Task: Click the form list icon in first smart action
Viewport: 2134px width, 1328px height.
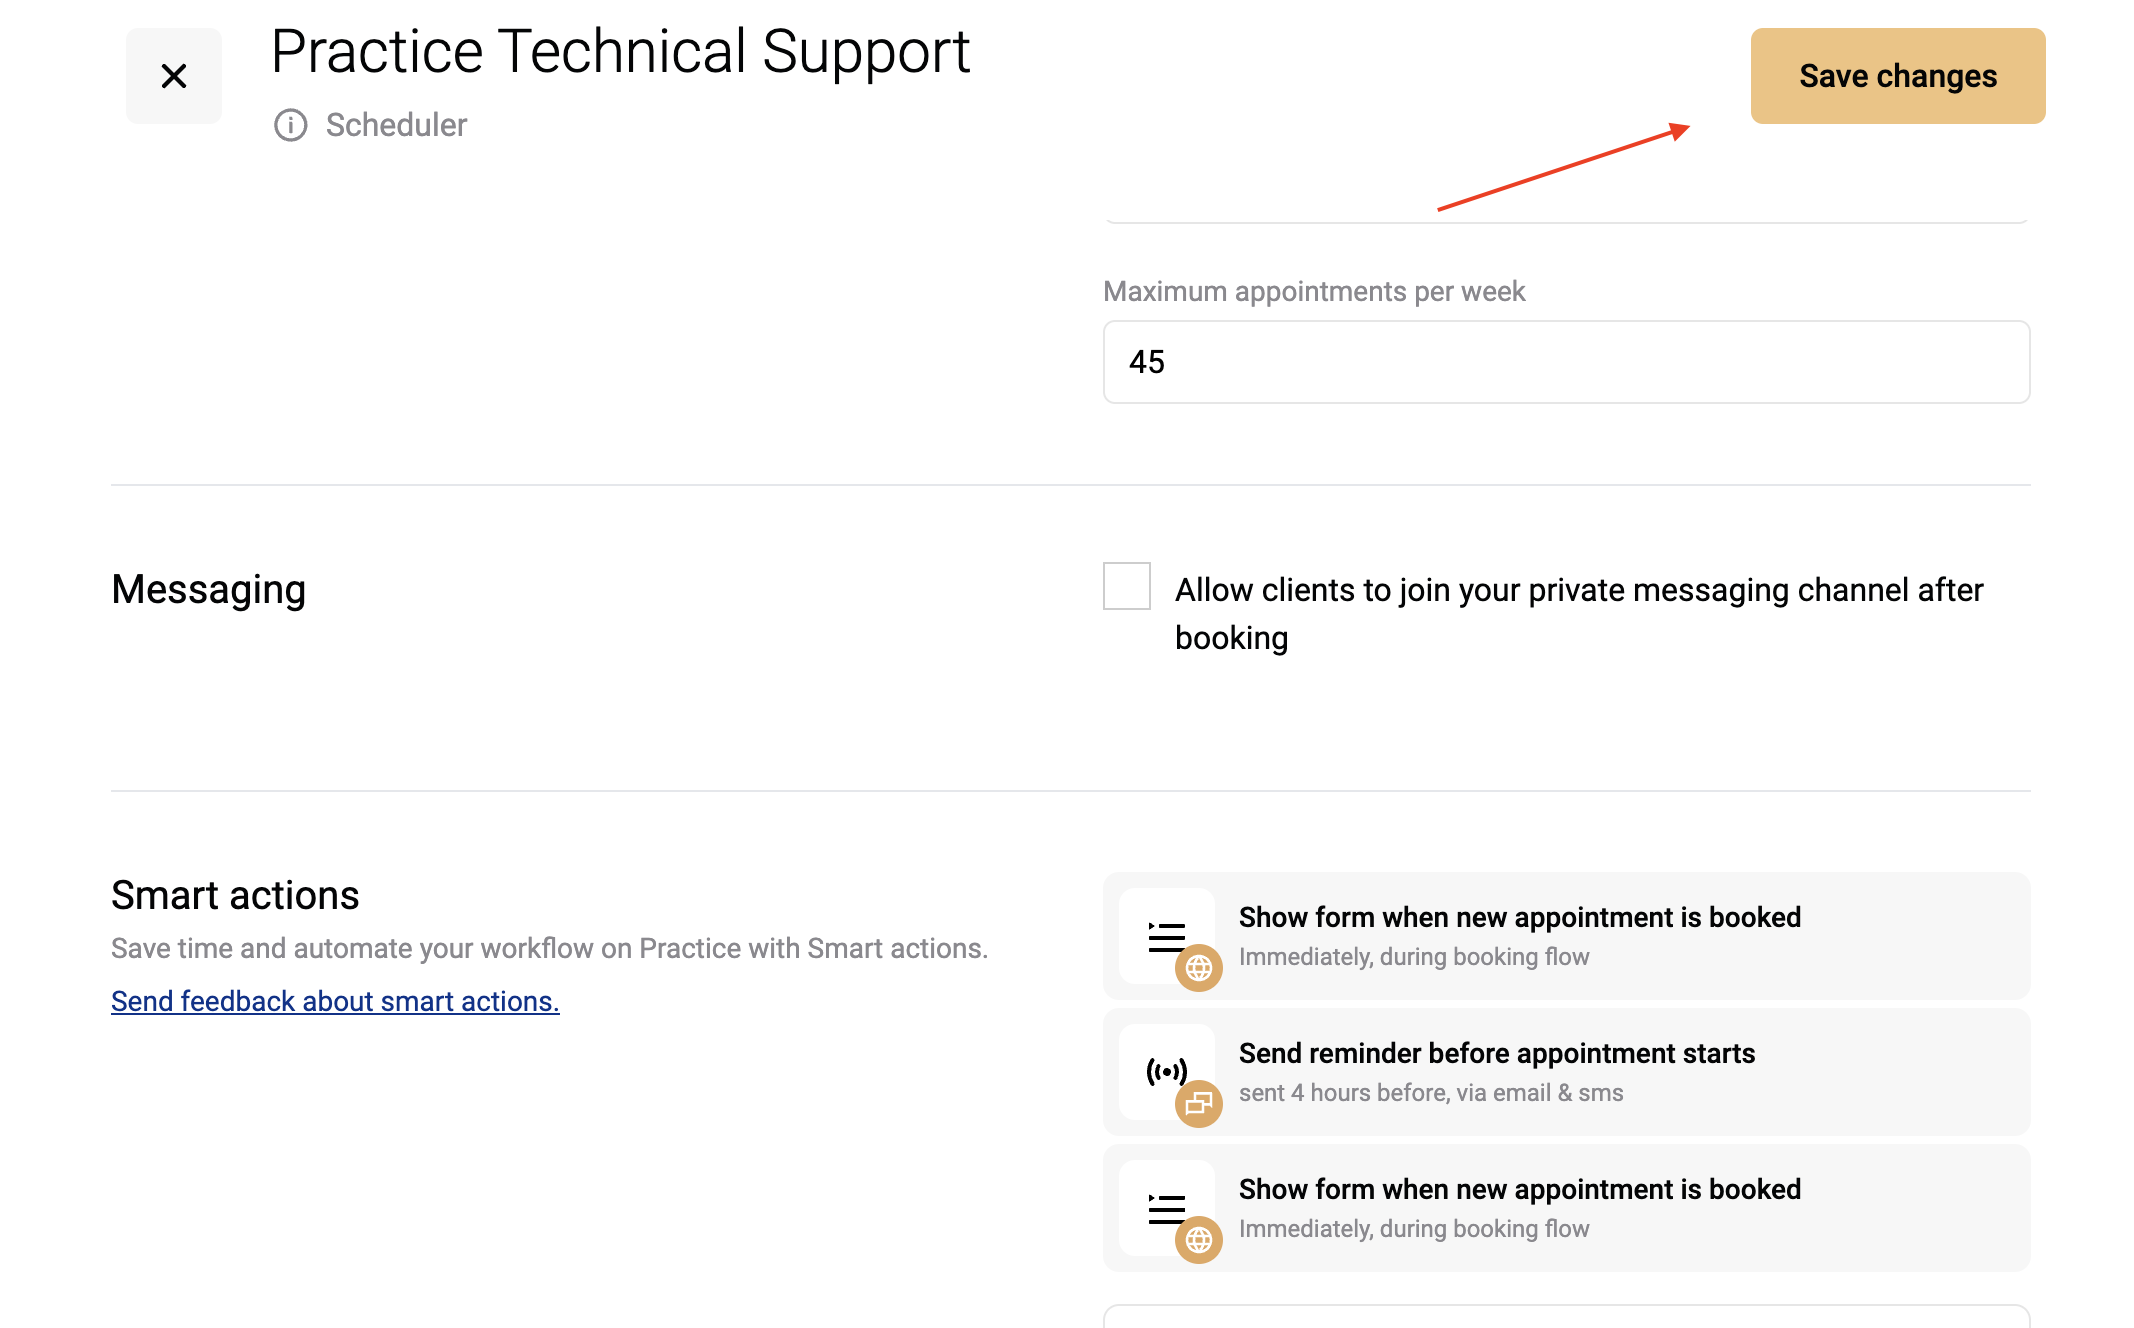Action: pyautogui.click(x=1166, y=936)
